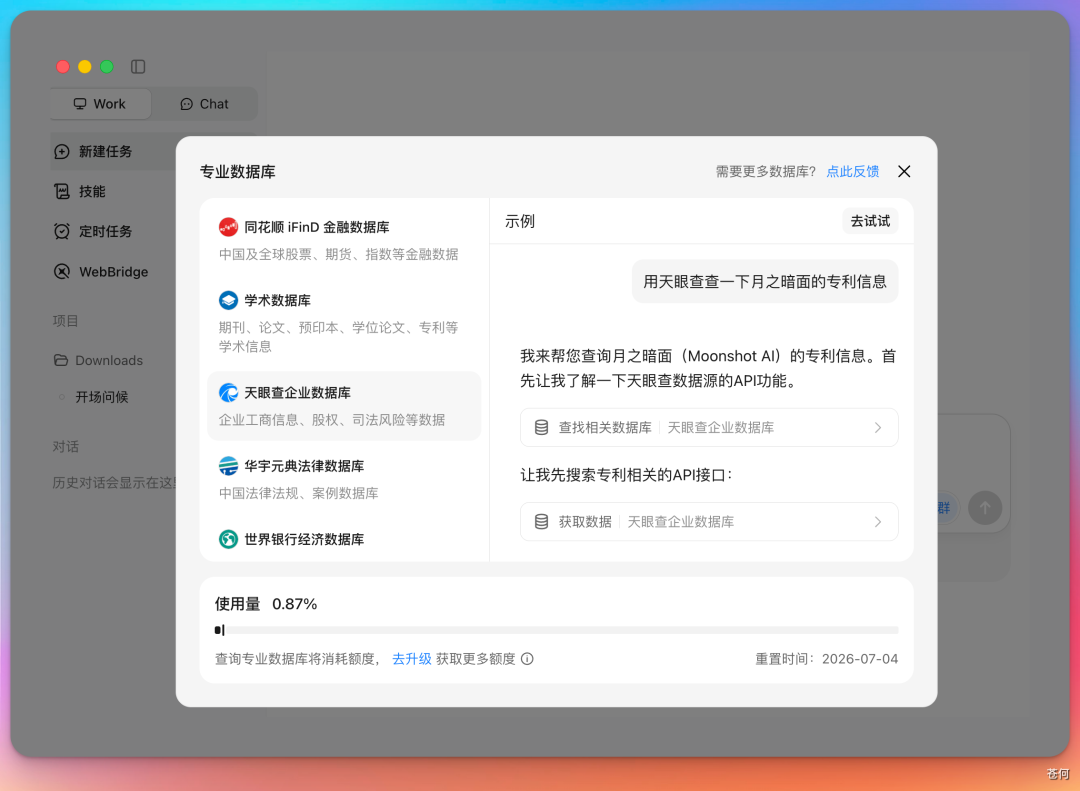
Task: Select 天眼查企业数据库 entry
Action: coord(344,406)
